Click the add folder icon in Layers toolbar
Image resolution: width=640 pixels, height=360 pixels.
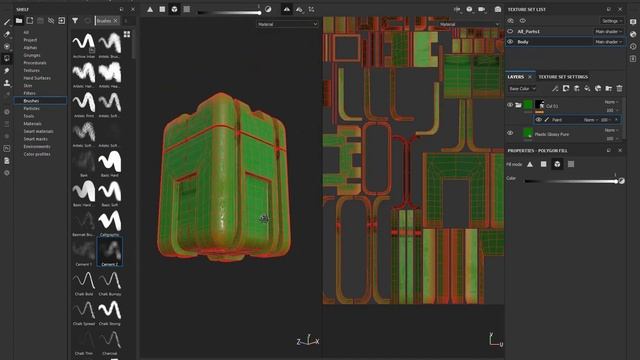[x=609, y=88]
